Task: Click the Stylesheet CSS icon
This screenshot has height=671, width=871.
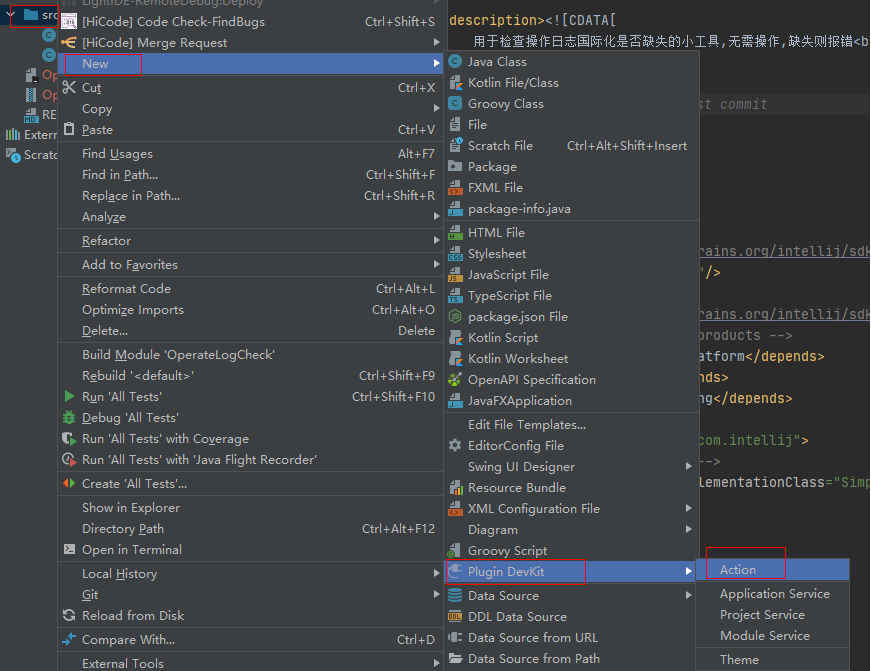Action: pos(455,254)
